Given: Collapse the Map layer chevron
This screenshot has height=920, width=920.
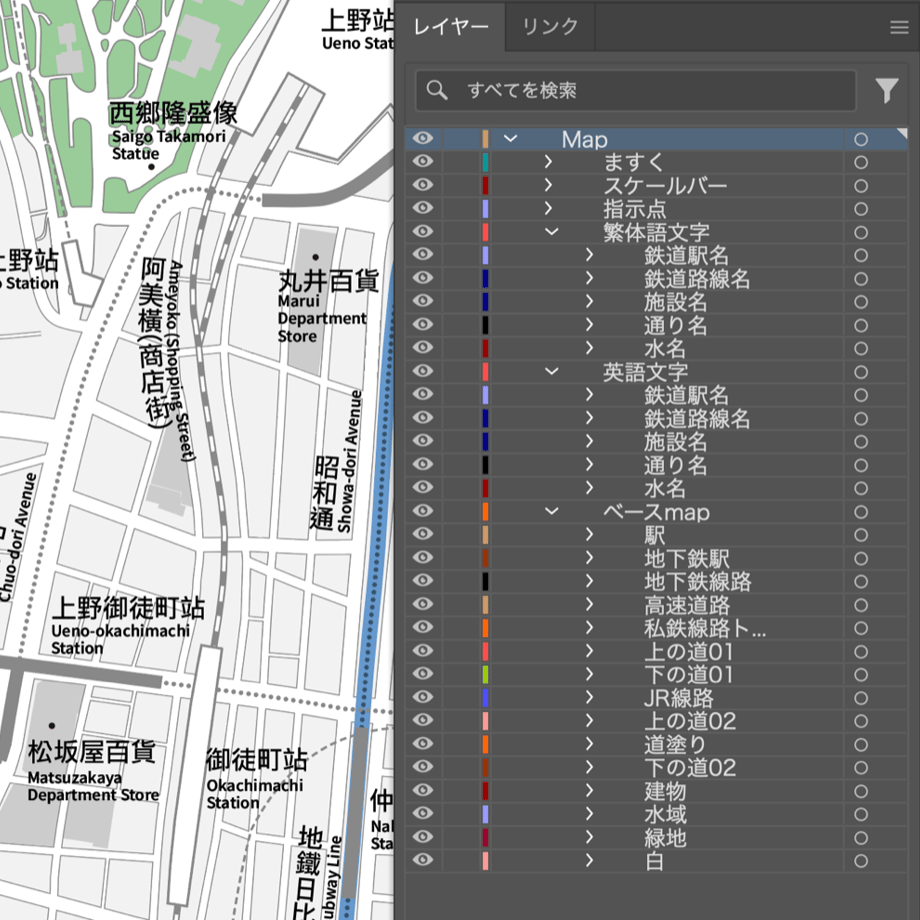Looking at the screenshot, I should pos(510,139).
